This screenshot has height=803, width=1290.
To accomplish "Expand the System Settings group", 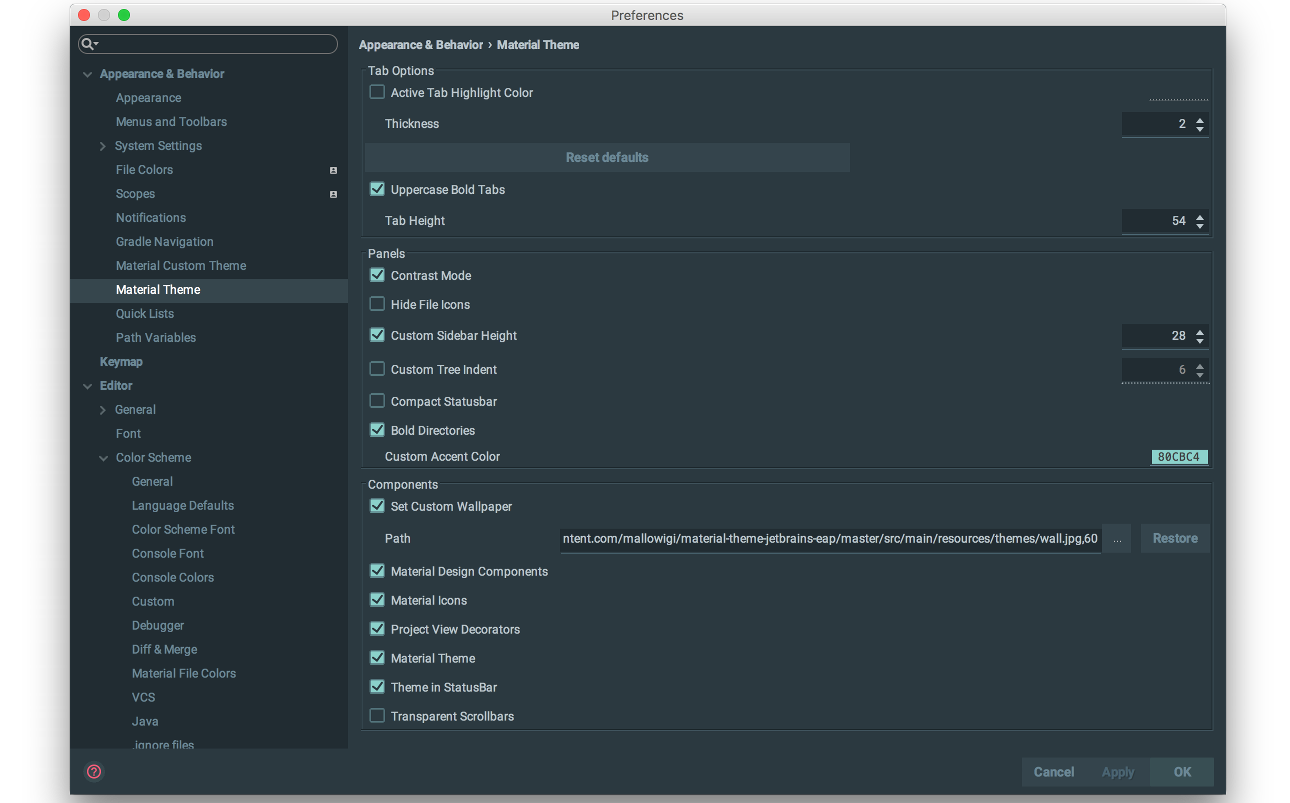I will pyautogui.click(x=102, y=145).
